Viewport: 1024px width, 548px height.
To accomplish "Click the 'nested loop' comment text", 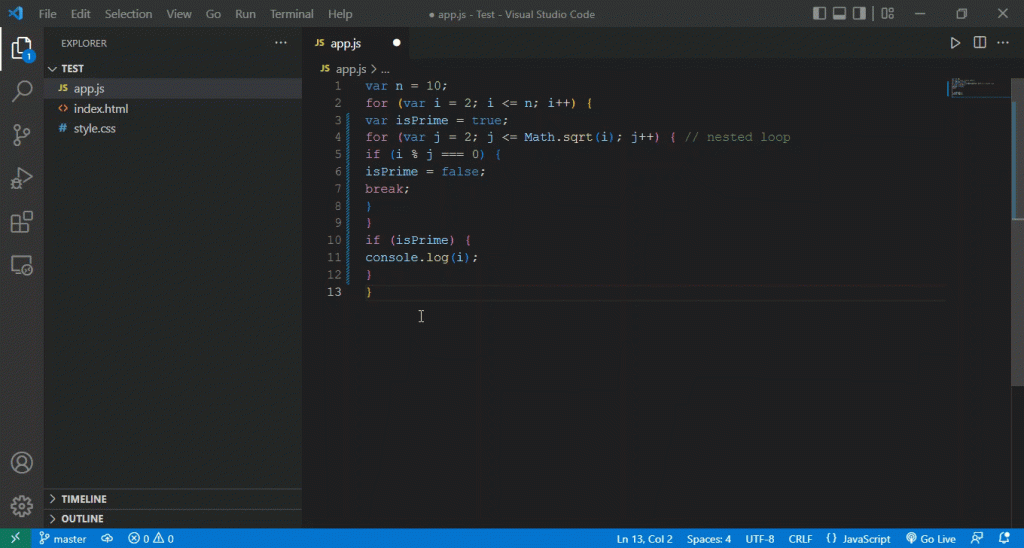I will click(x=748, y=137).
